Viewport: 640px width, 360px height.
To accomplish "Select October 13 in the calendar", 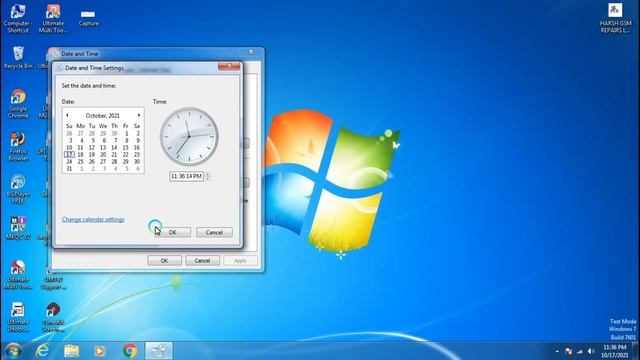I will coord(103,148).
